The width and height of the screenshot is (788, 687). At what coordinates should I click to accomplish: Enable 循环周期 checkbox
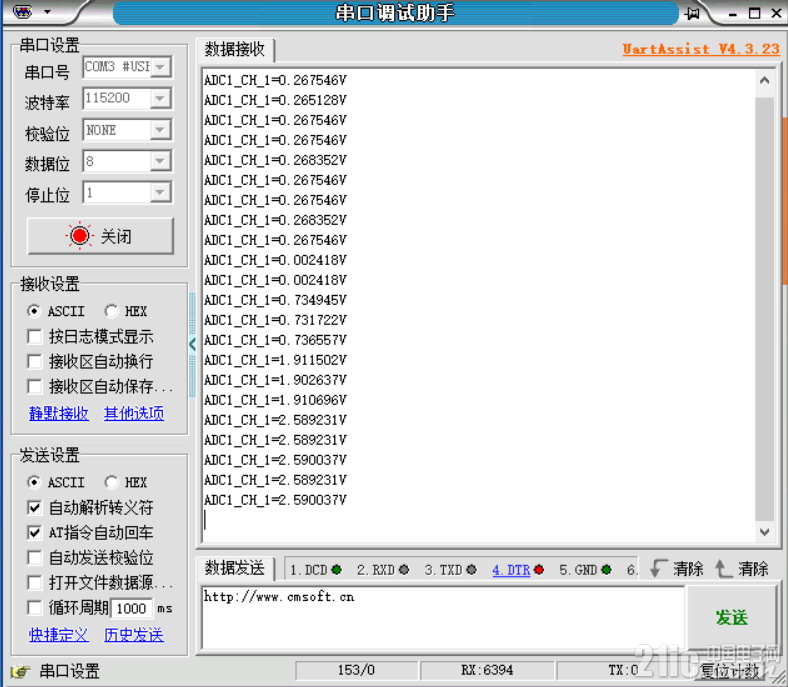pos(34,608)
